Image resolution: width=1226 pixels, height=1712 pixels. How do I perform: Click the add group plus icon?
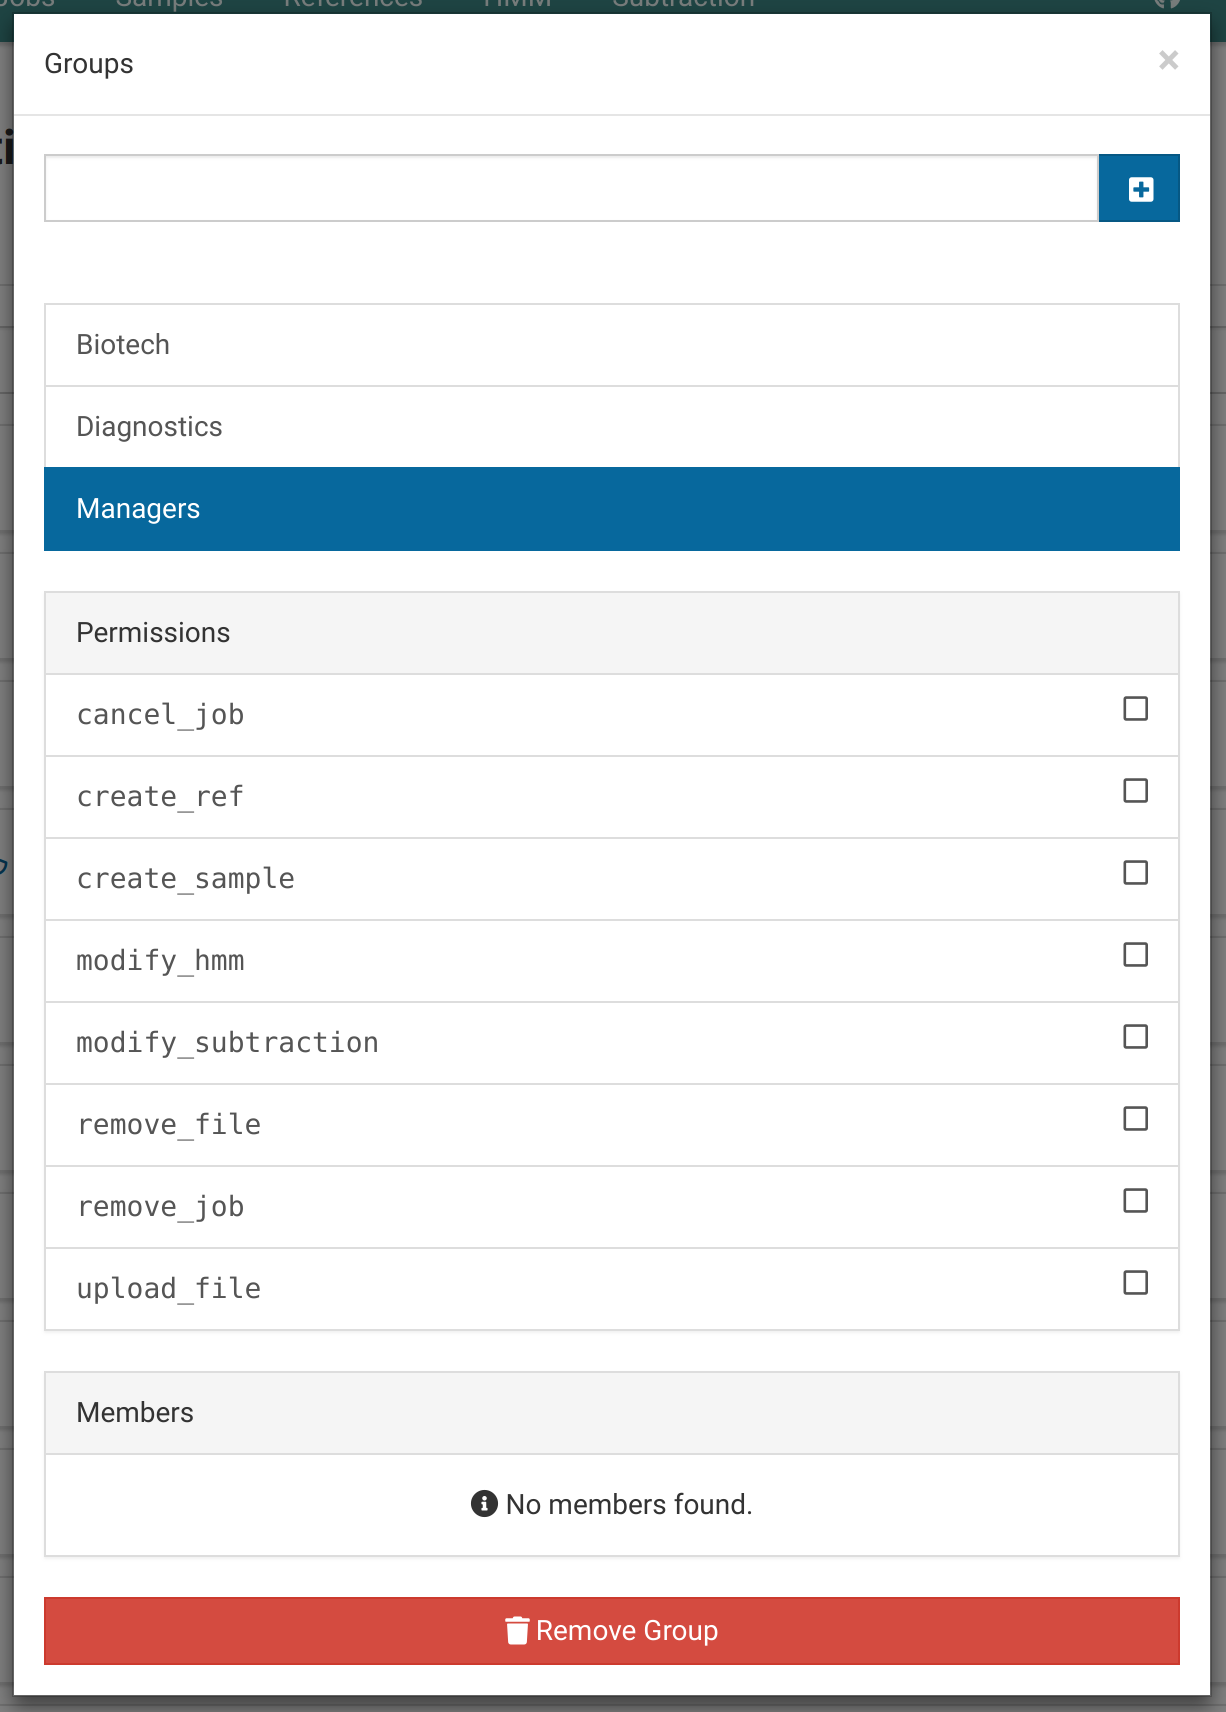[1139, 187]
